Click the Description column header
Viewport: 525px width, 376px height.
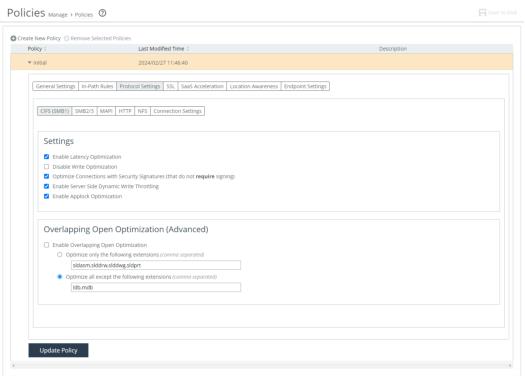click(x=393, y=49)
